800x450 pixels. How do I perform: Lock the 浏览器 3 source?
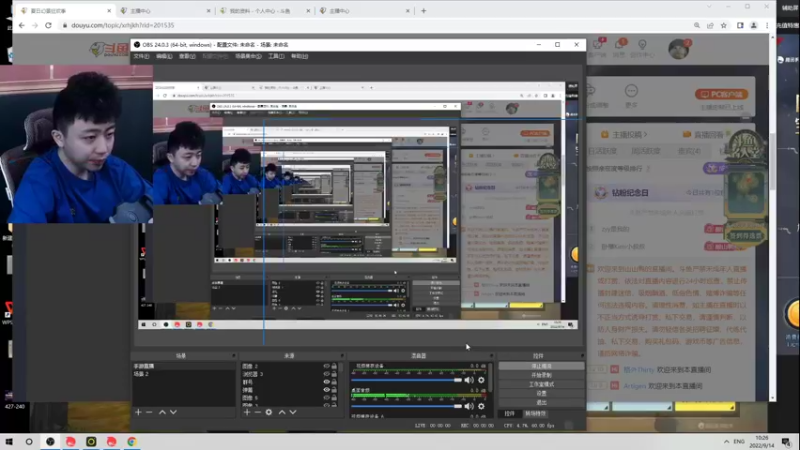(x=334, y=373)
